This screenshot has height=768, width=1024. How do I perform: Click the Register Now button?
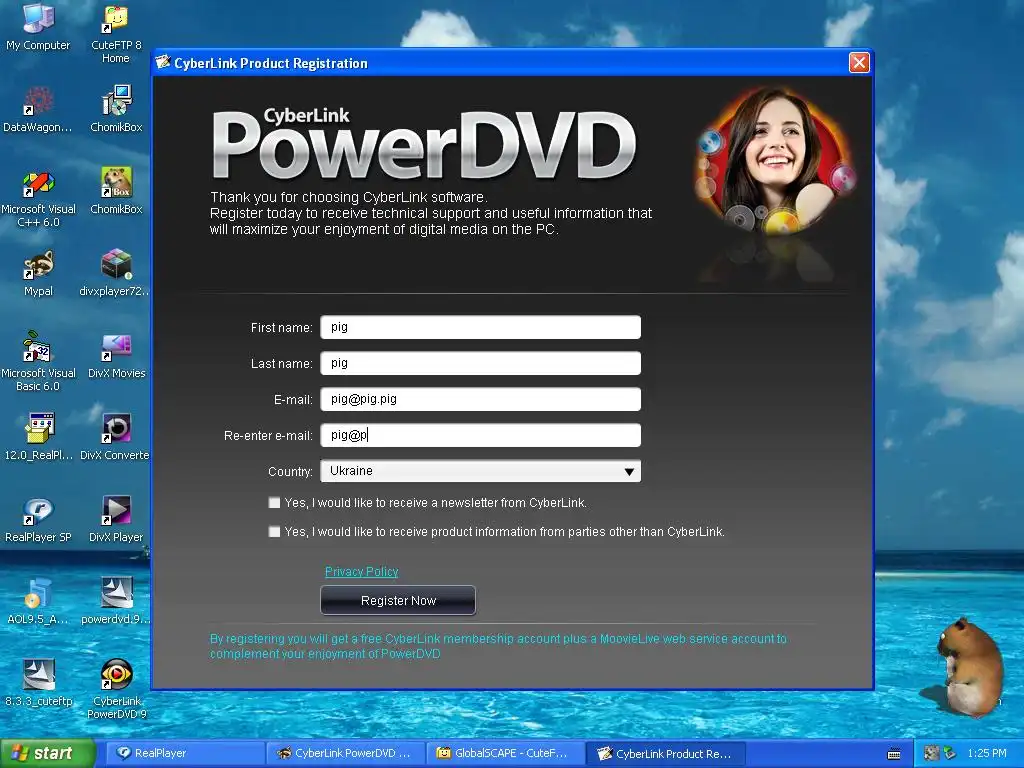click(398, 600)
